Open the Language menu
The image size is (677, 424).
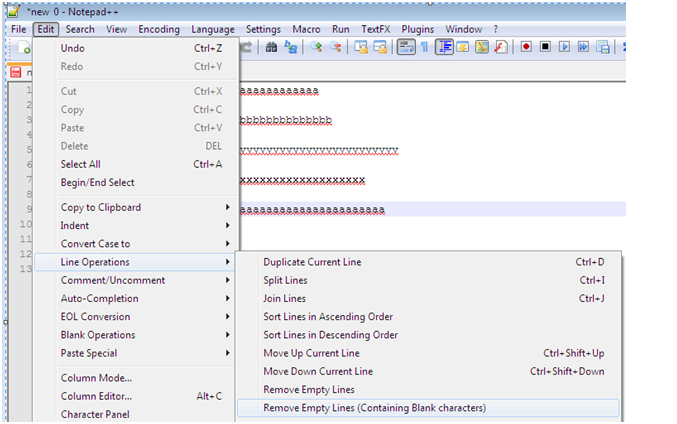213,29
